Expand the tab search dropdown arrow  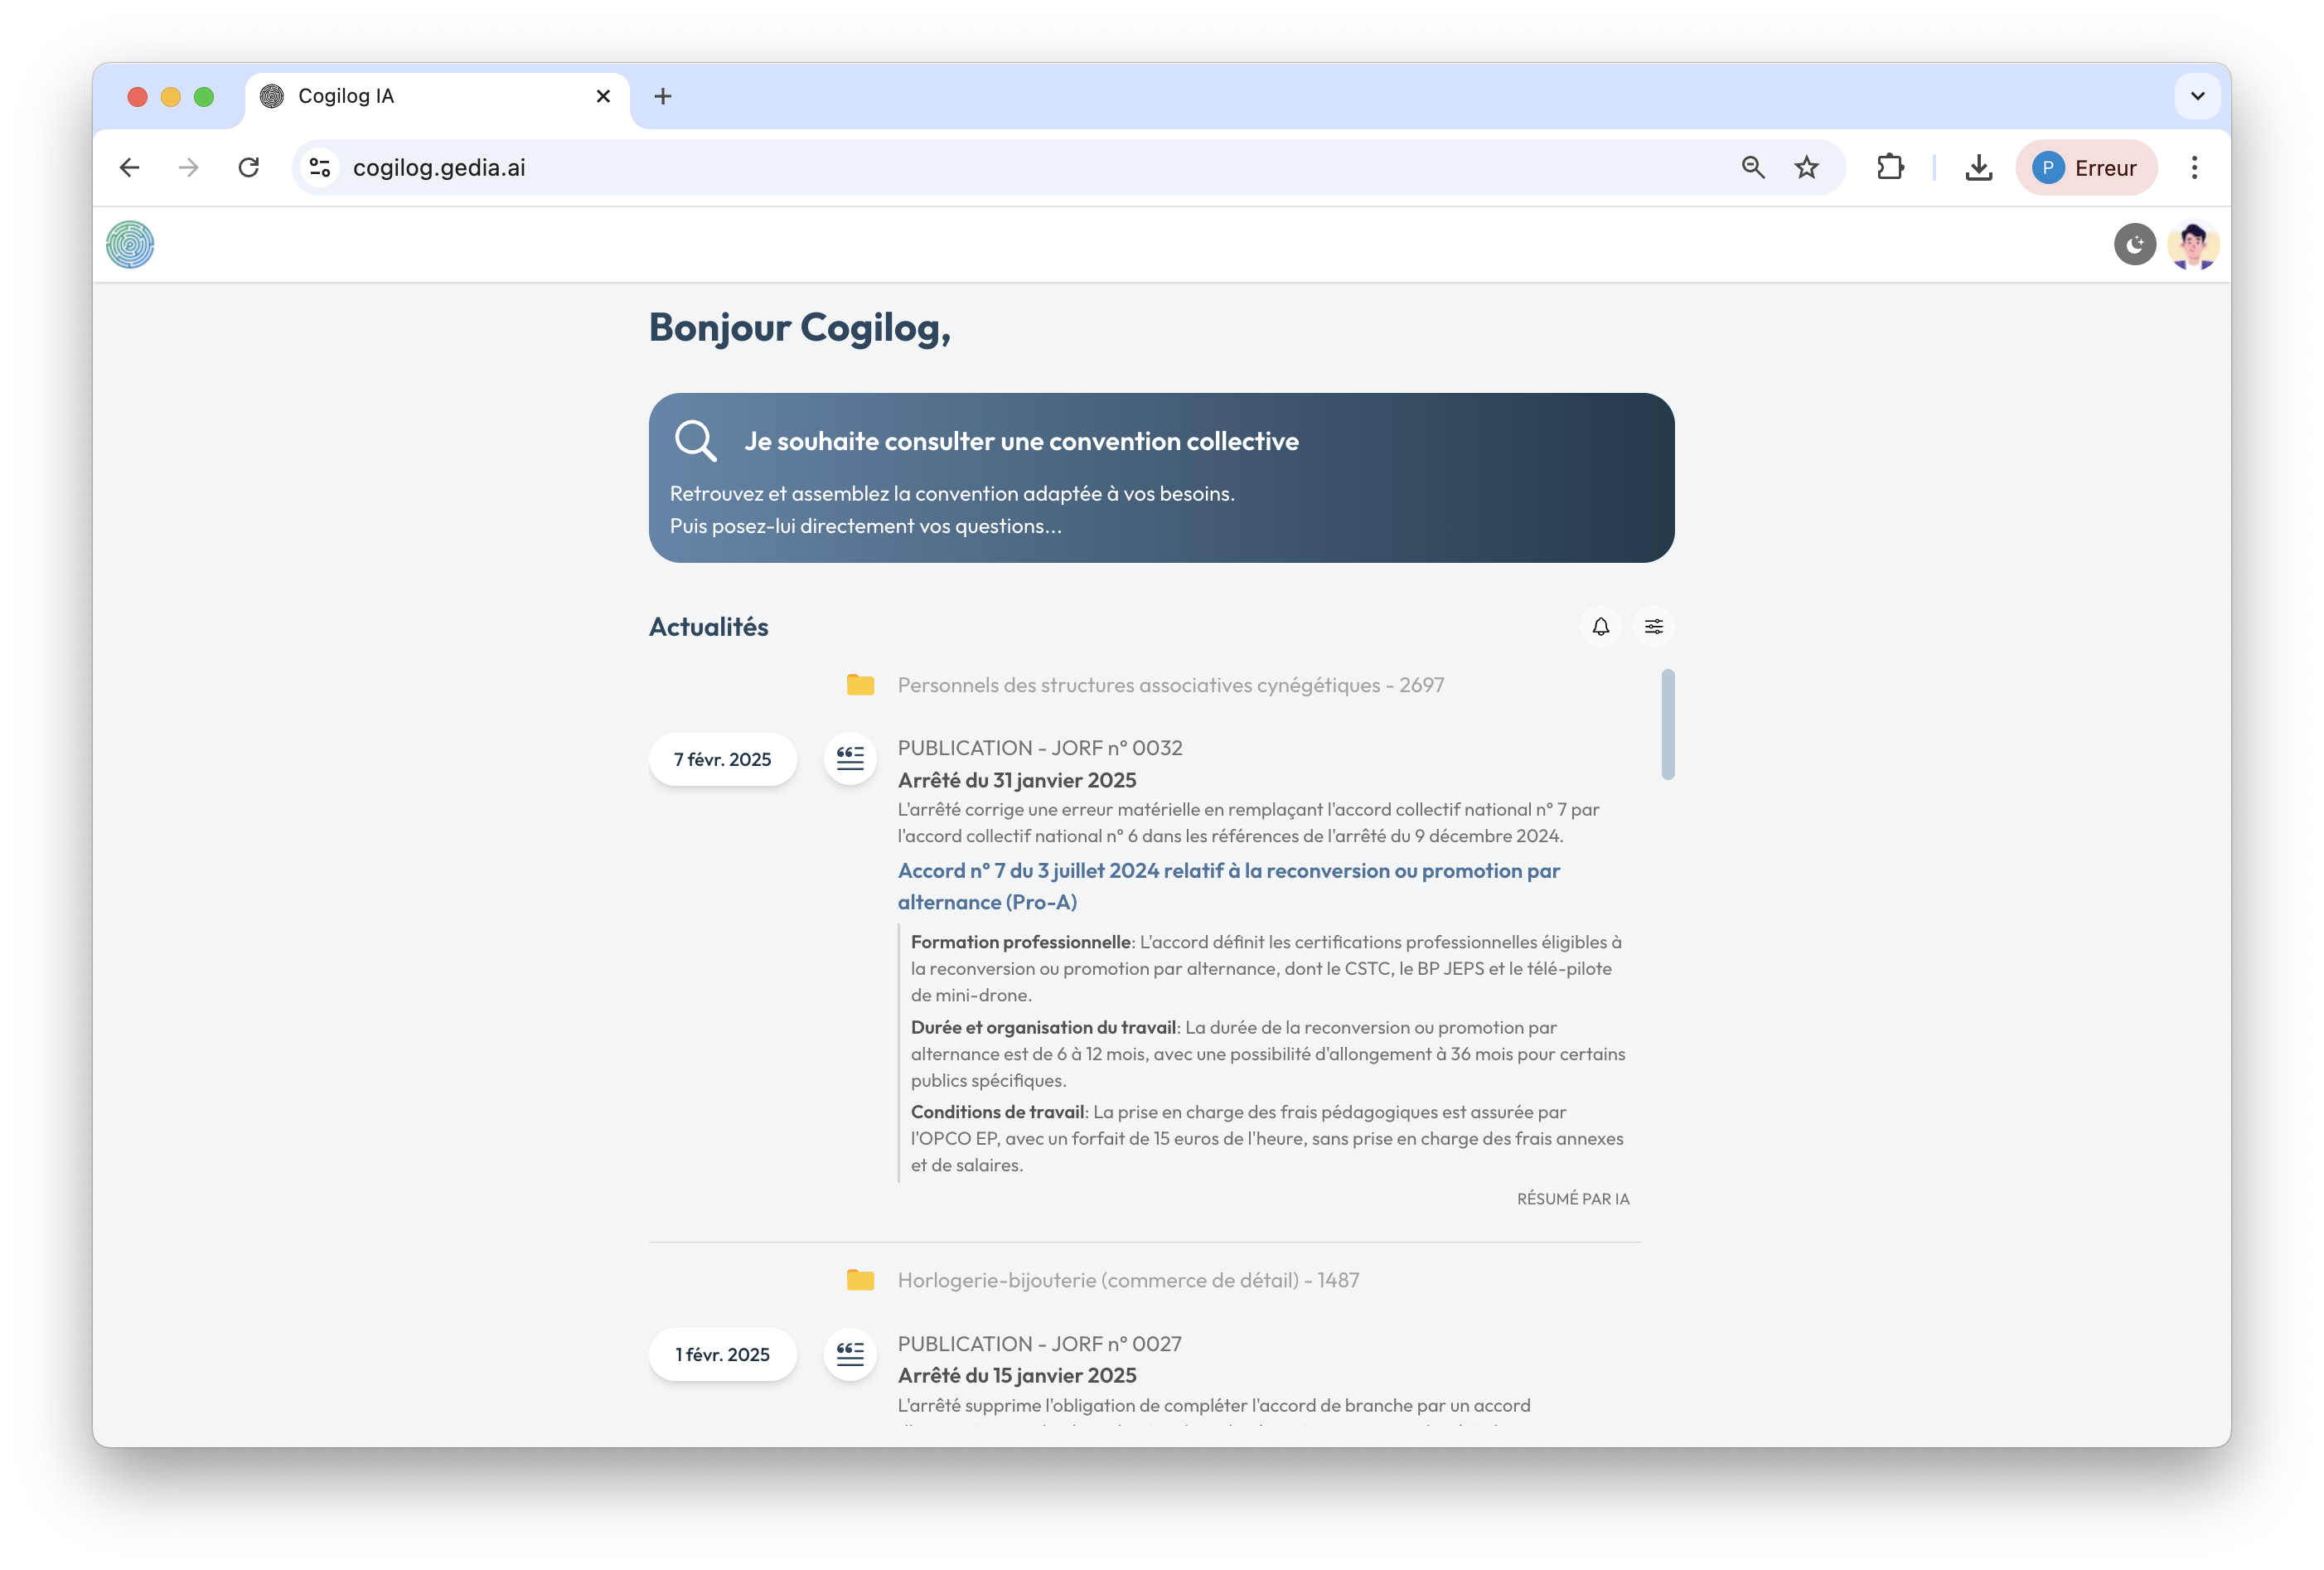[x=2197, y=96]
